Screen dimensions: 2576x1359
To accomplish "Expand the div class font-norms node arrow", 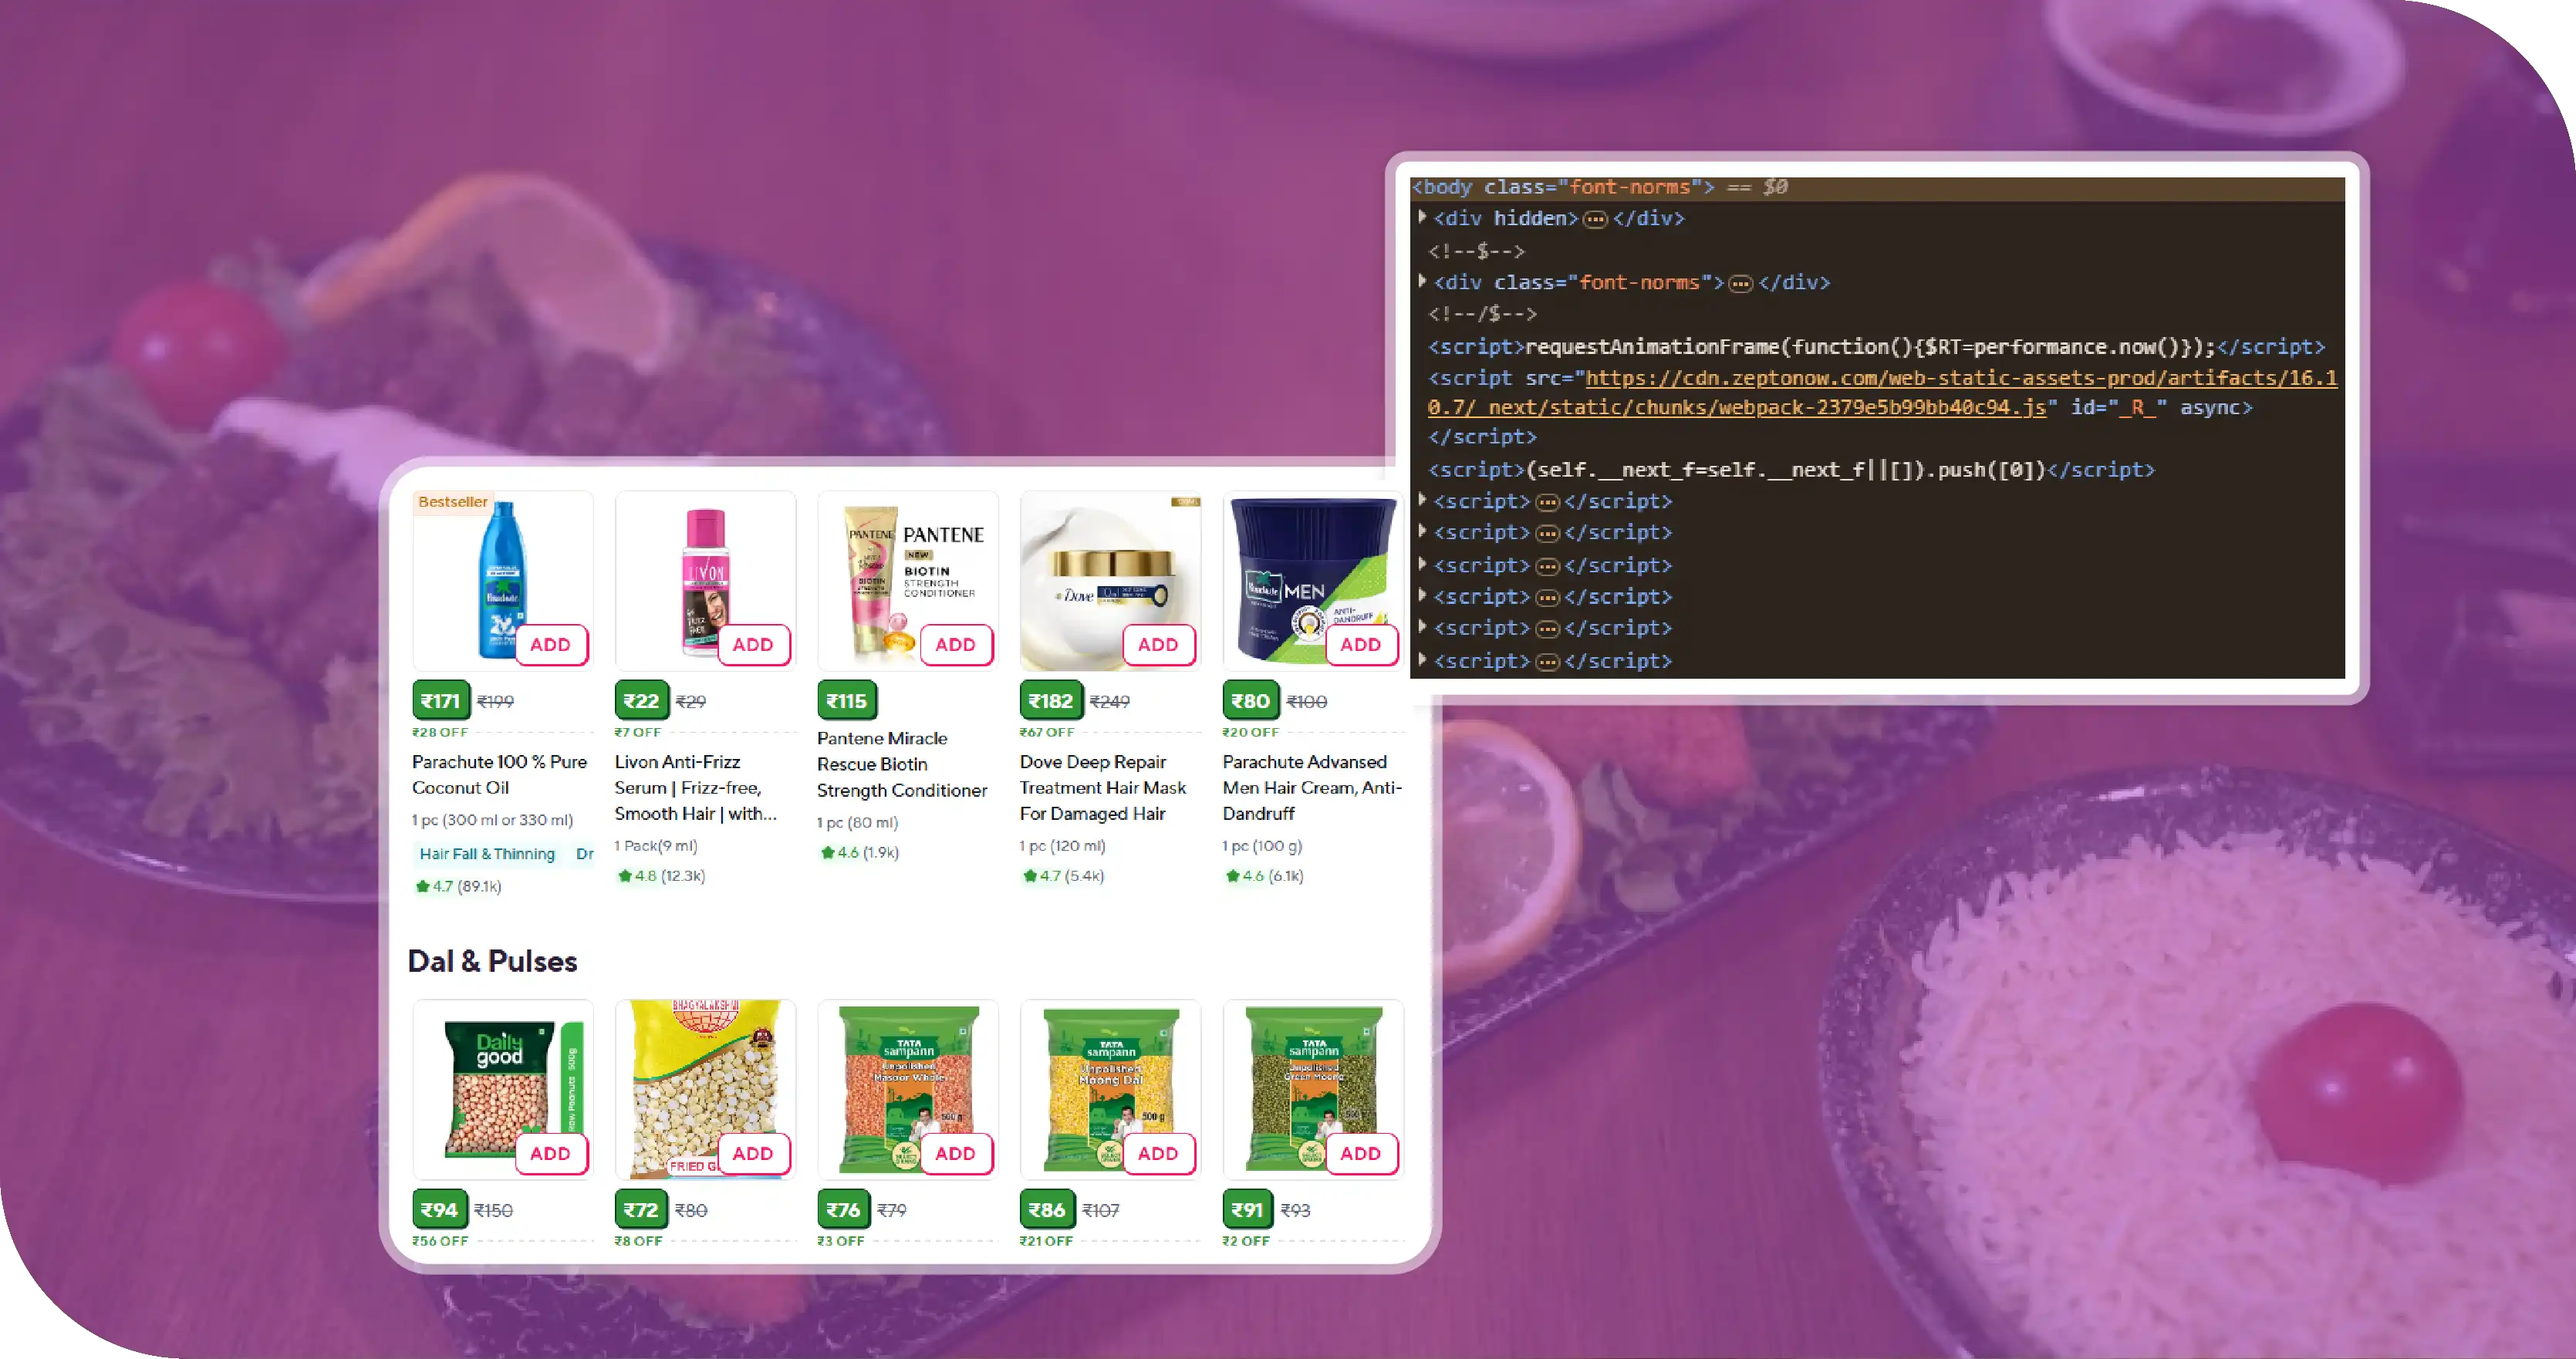I will click(1422, 281).
